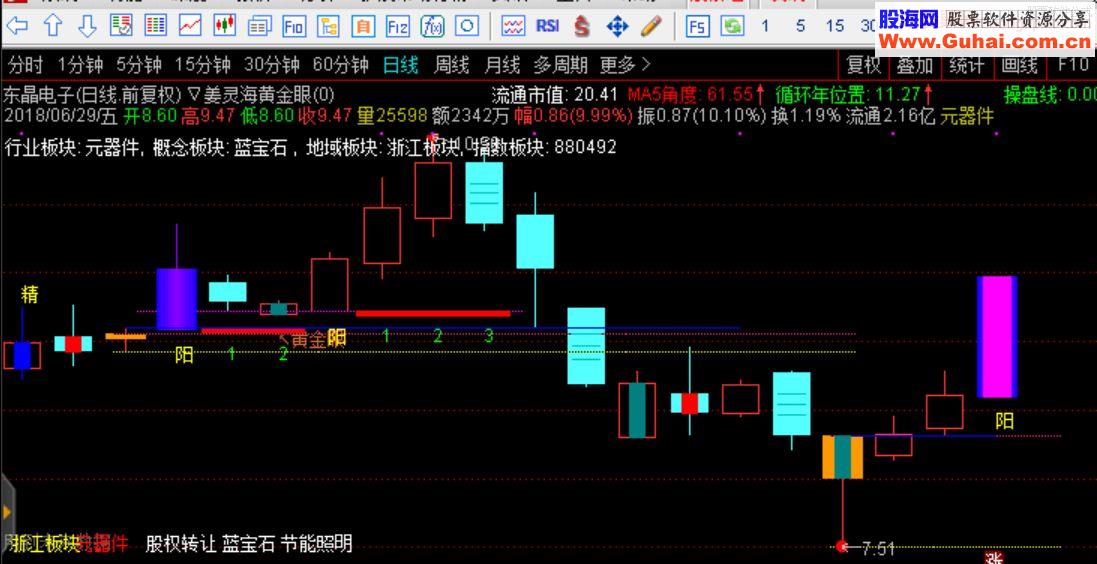
Task: Switch to the candlestick chart icon
Action: tap(225, 27)
